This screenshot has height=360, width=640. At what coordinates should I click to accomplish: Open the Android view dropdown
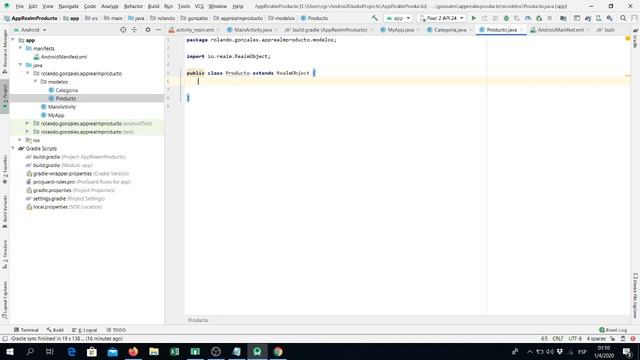point(30,30)
